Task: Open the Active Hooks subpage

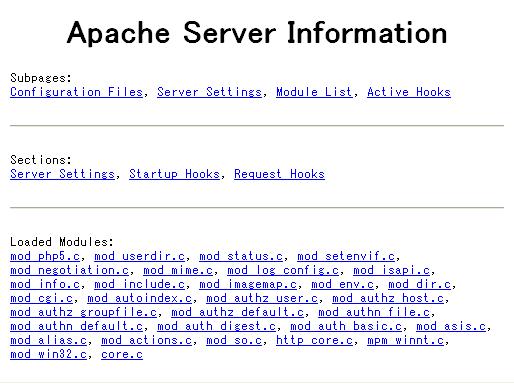Action: coord(409,92)
